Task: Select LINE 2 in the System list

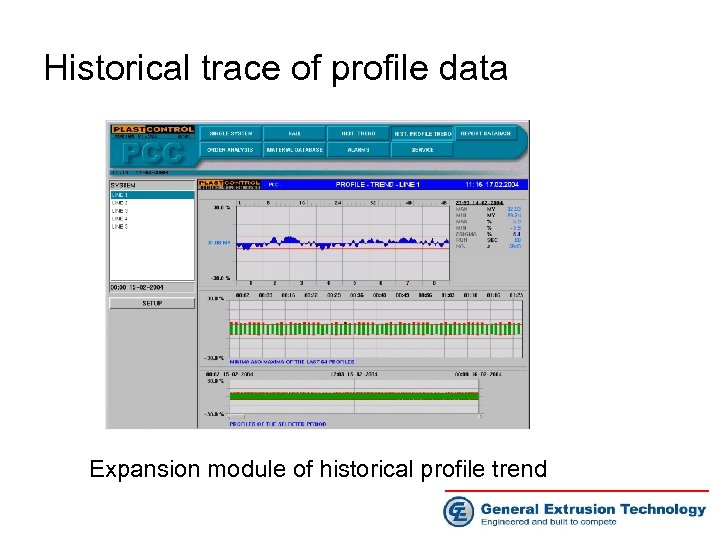Action: pos(152,203)
